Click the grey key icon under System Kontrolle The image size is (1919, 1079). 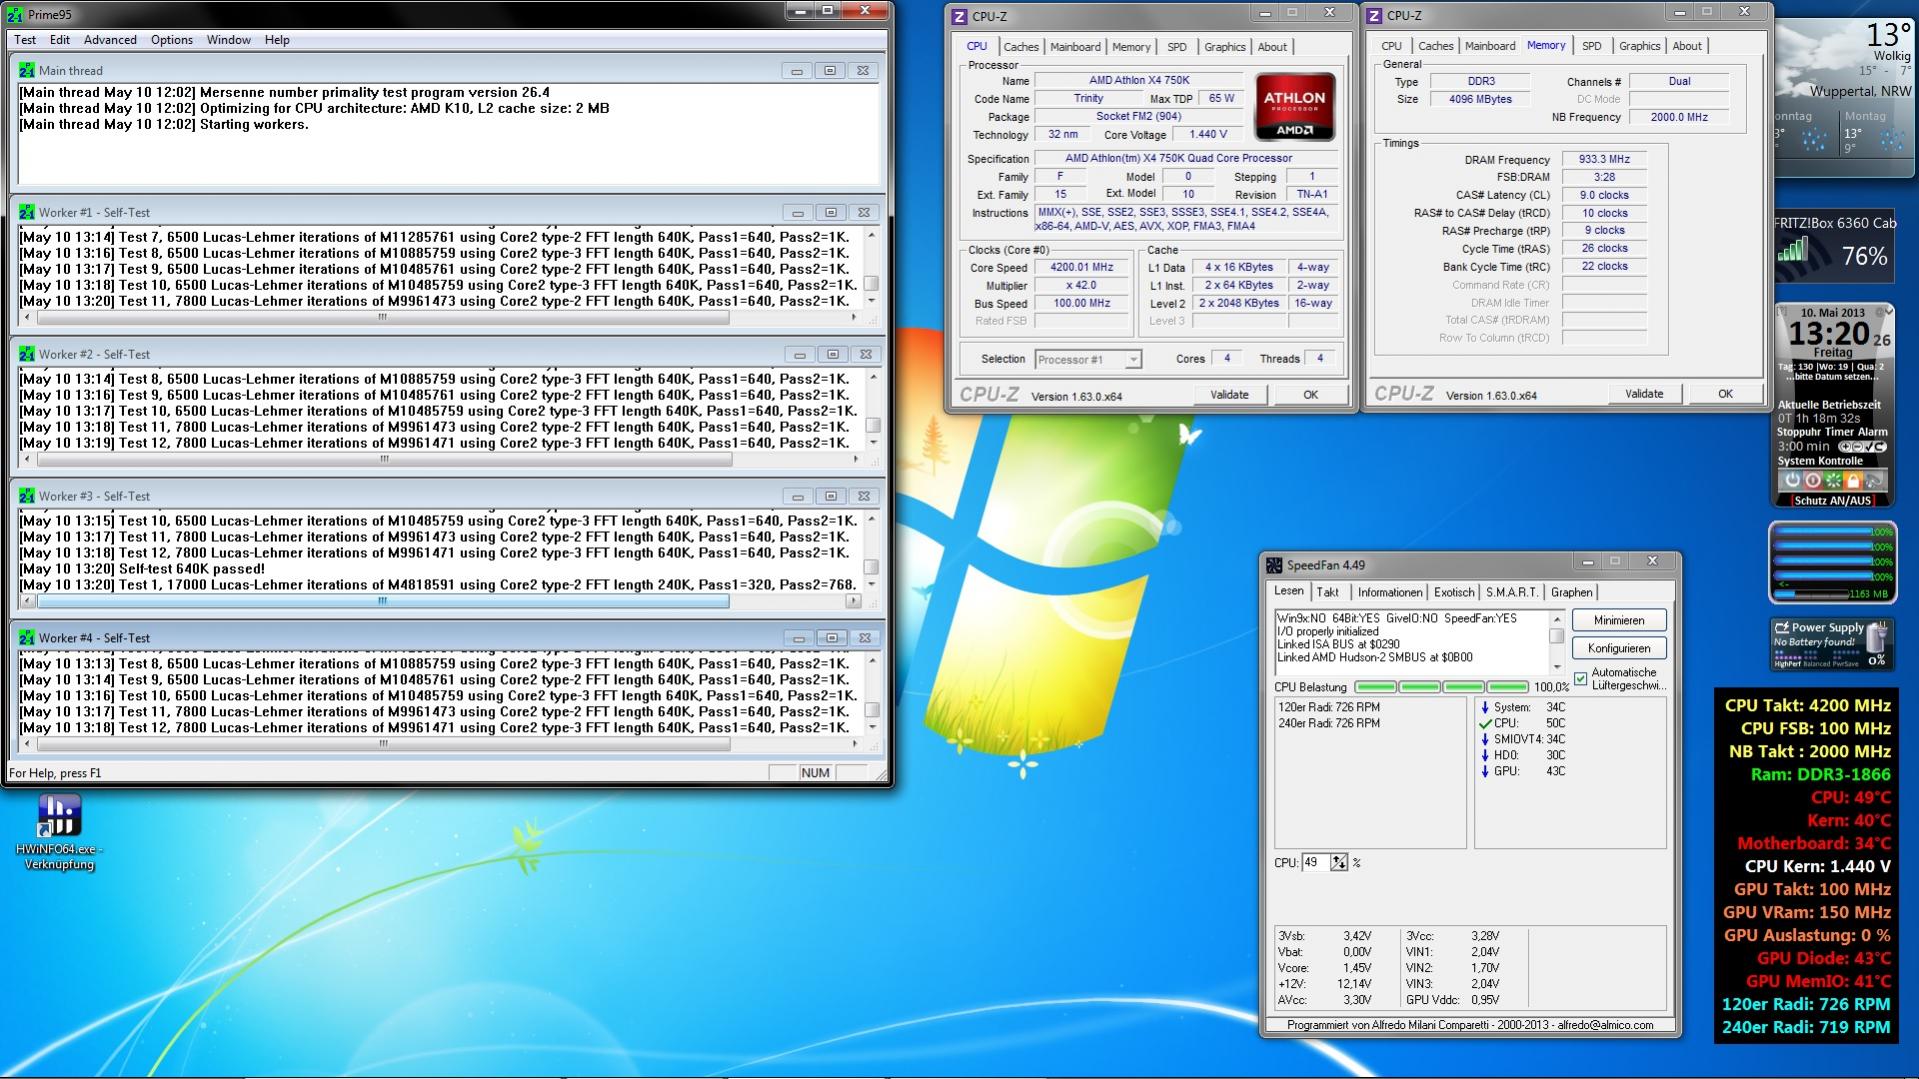point(1875,480)
